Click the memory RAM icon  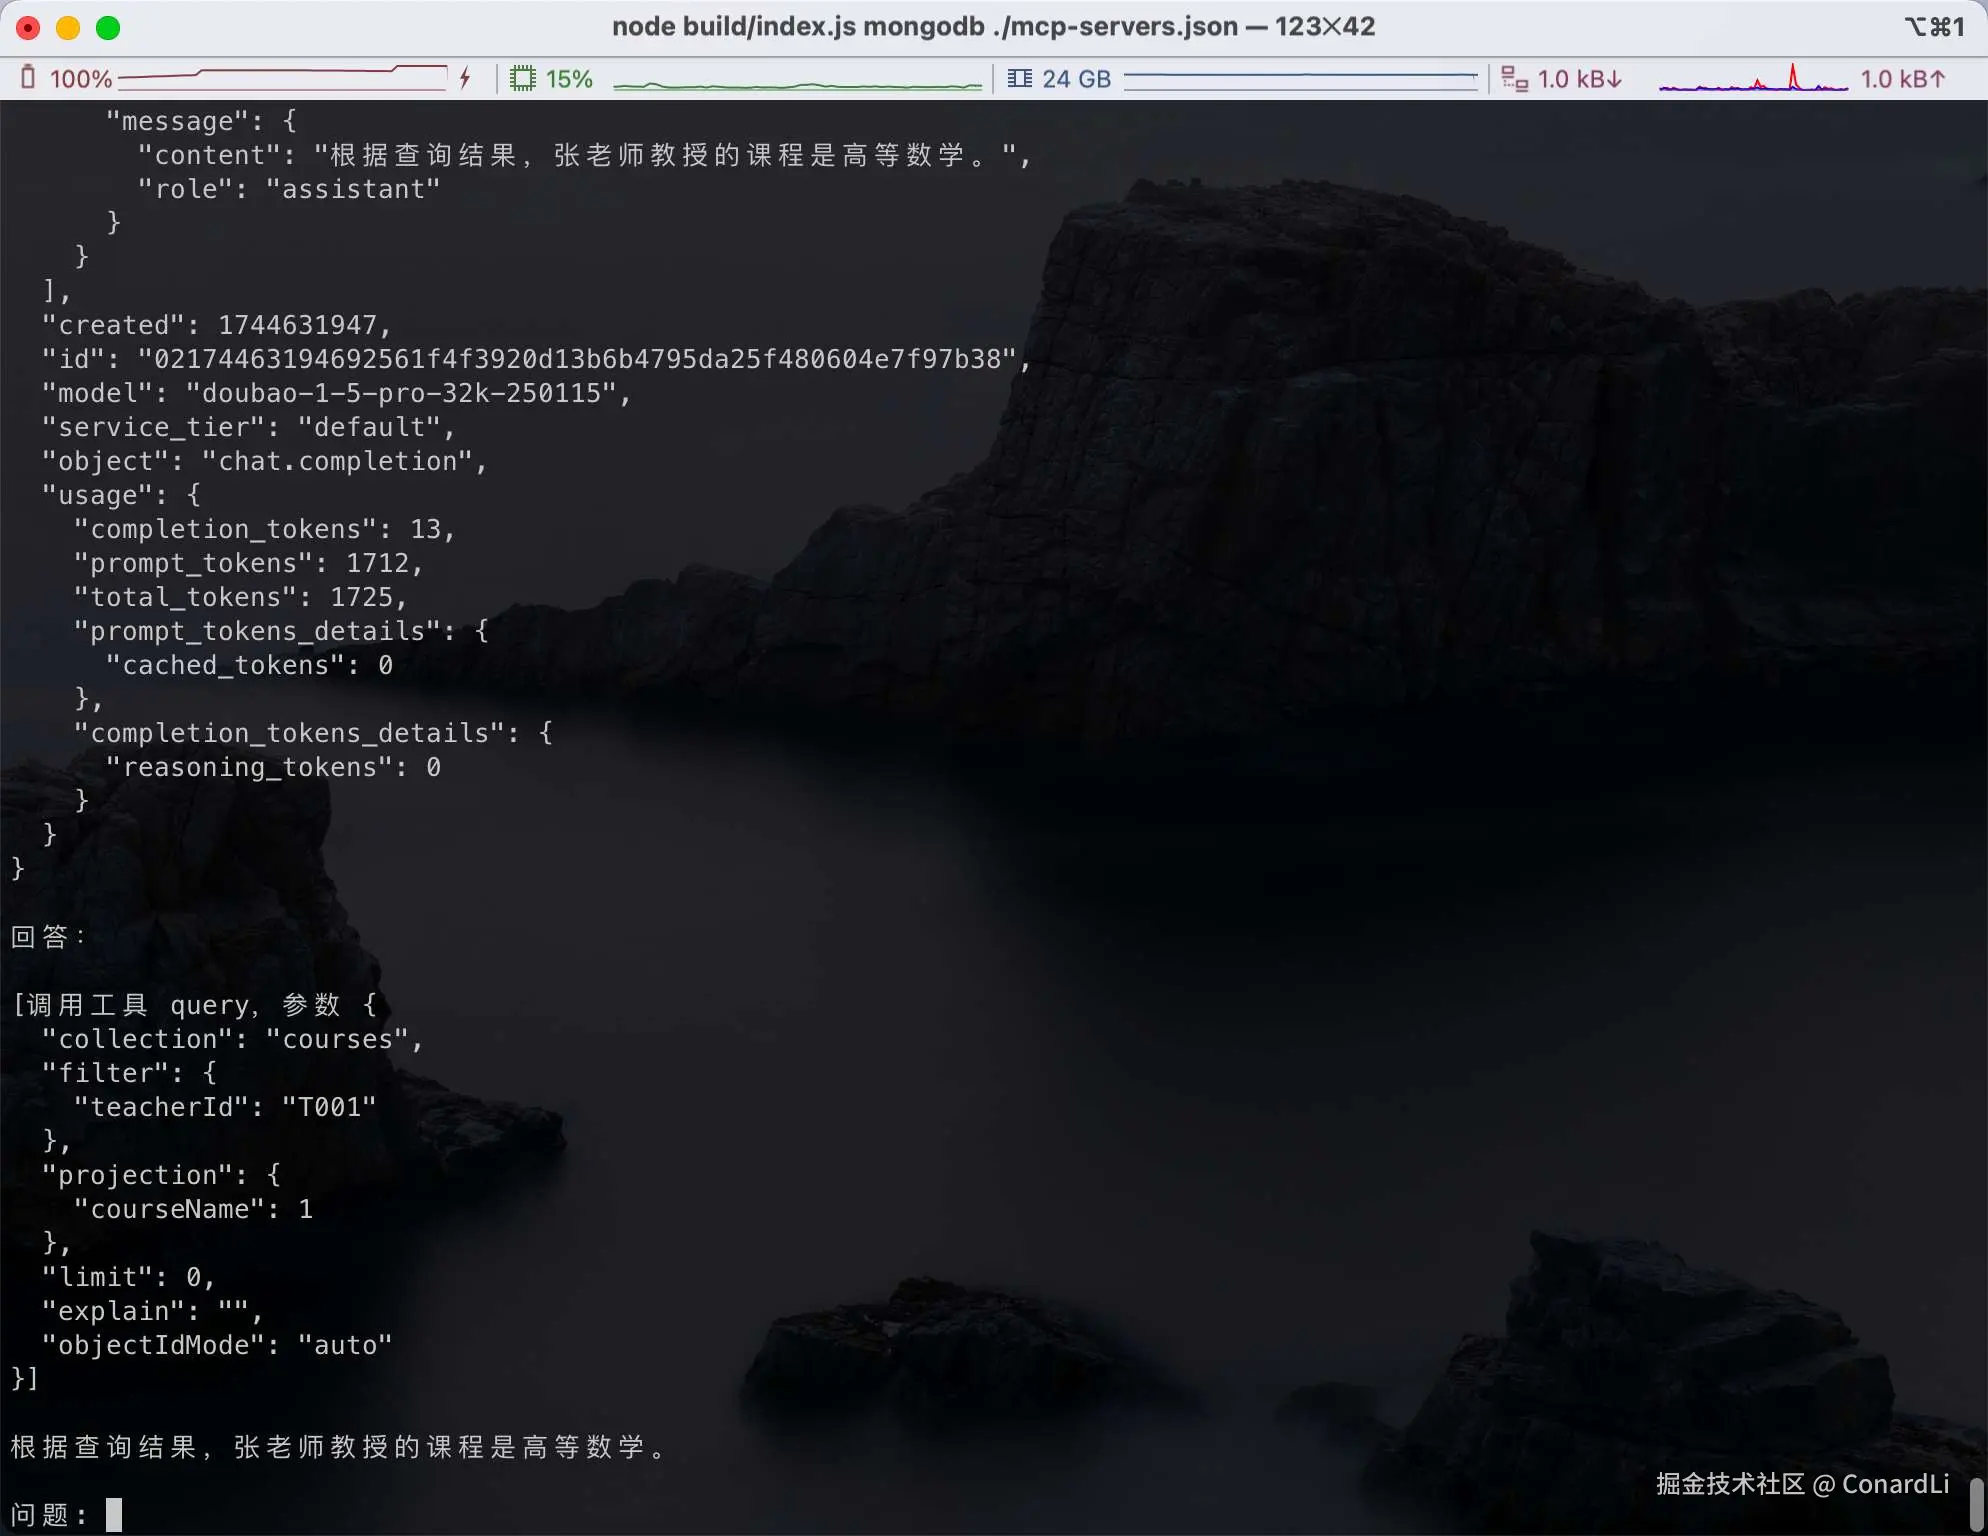1019,78
